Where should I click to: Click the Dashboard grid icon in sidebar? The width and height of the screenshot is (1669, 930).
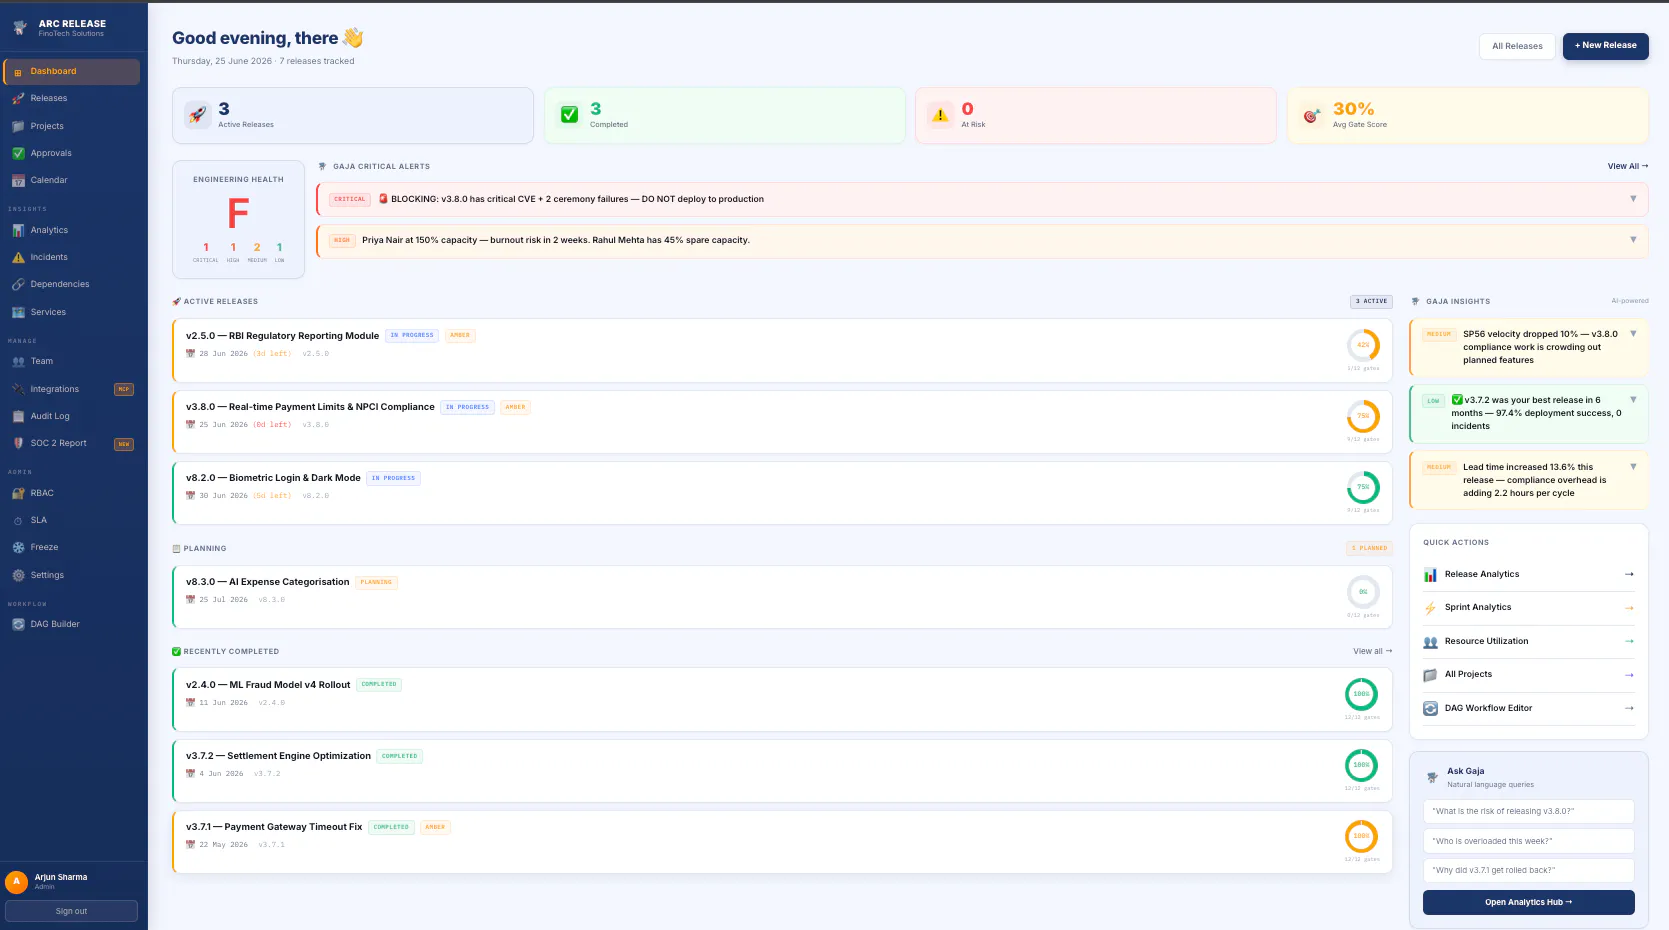point(18,72)
